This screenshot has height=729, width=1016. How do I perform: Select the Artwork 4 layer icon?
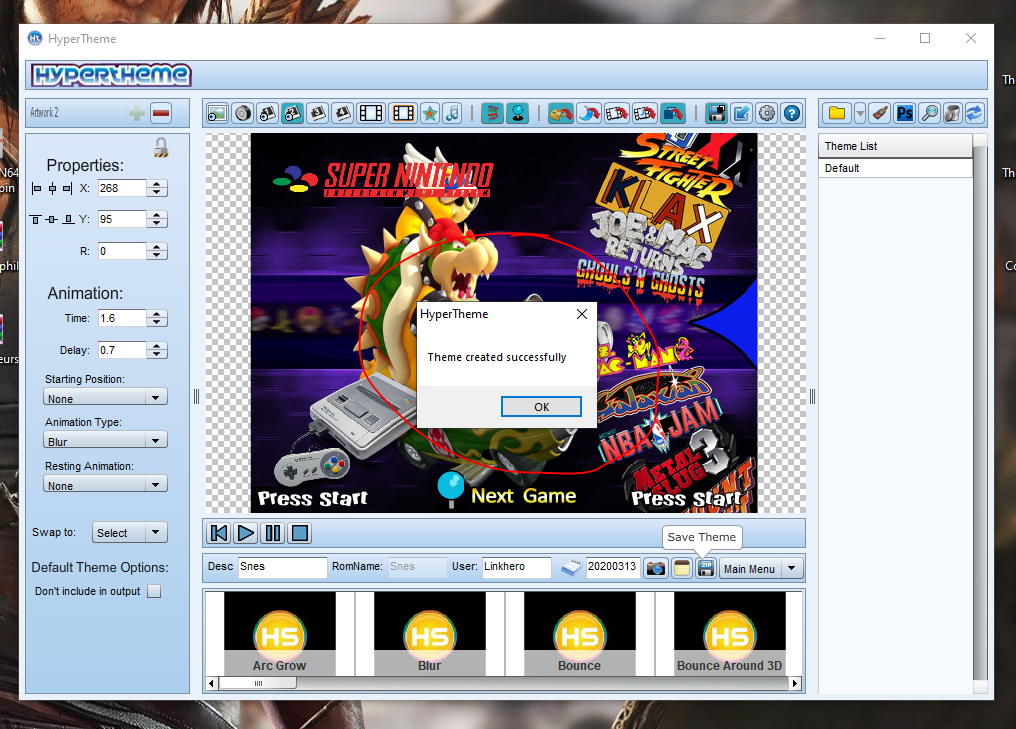pyautogui.click(x=342, y=113)
